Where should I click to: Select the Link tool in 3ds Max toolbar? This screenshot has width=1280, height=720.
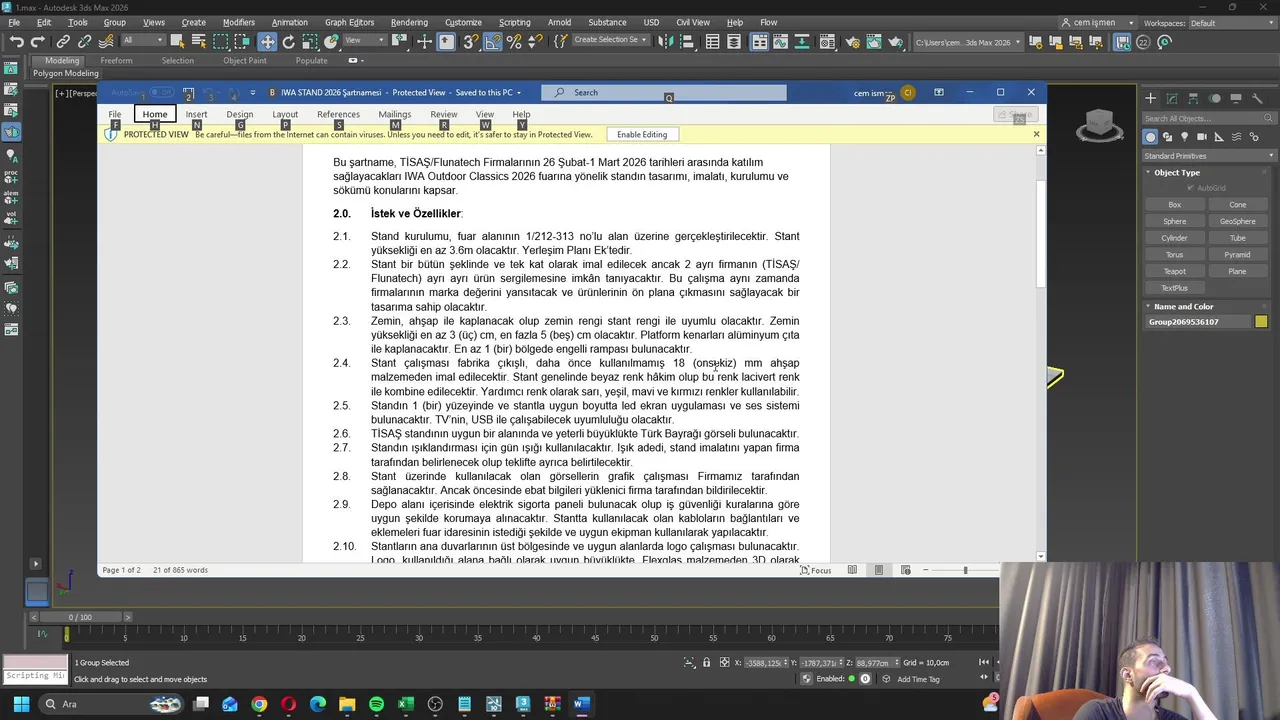click(63, 42)
